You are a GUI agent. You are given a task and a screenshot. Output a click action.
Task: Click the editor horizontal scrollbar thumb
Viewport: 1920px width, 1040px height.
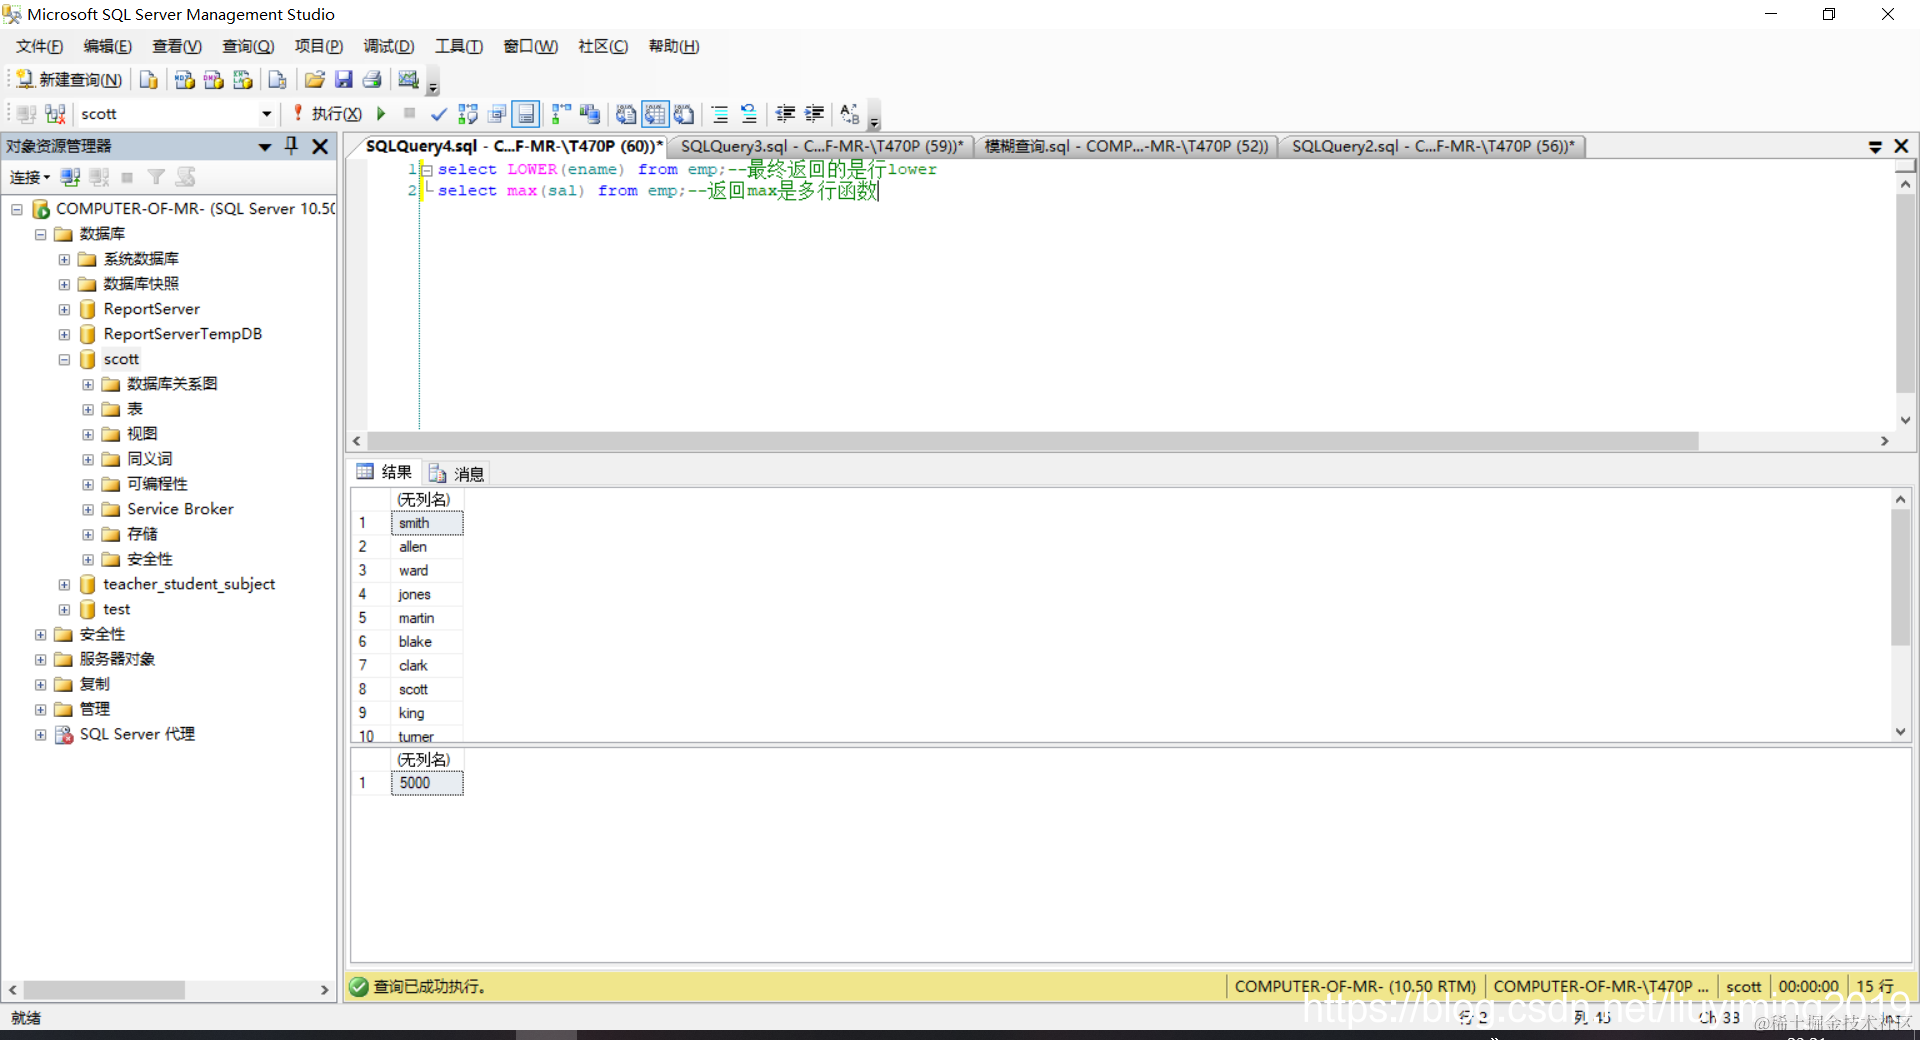click(1032, 441)
